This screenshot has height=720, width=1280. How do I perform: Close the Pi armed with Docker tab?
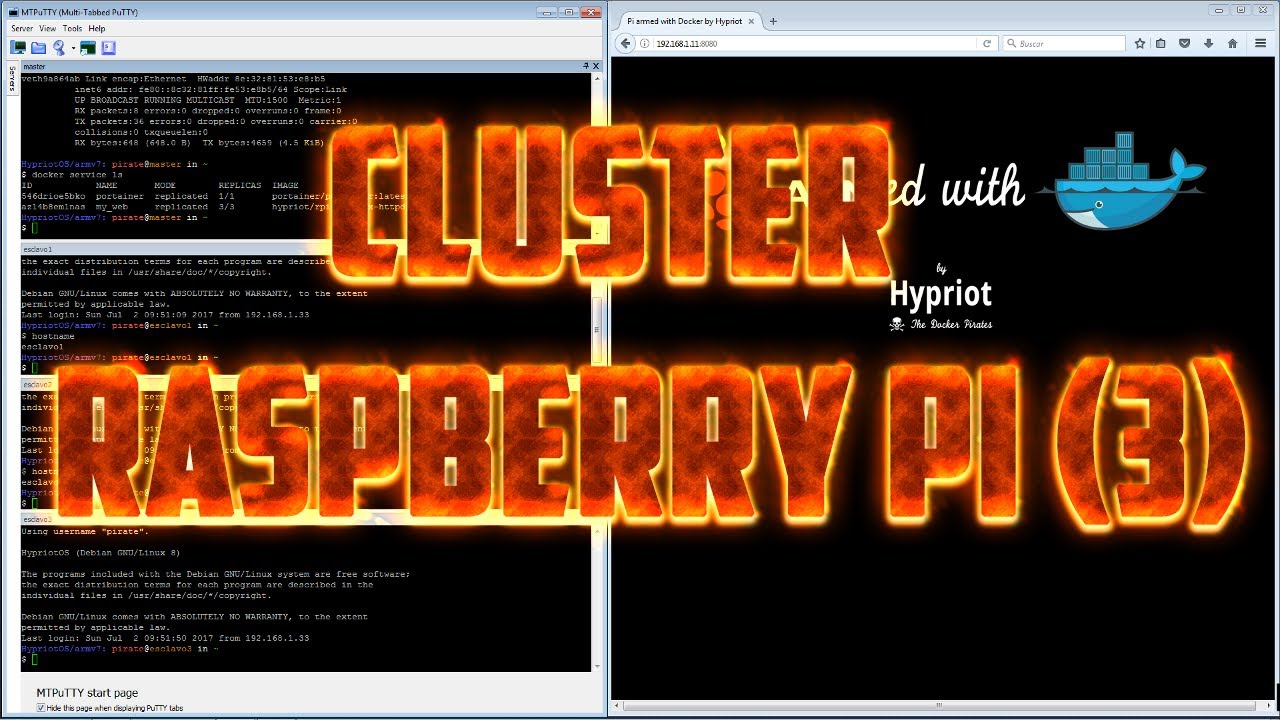click(749, 20)
